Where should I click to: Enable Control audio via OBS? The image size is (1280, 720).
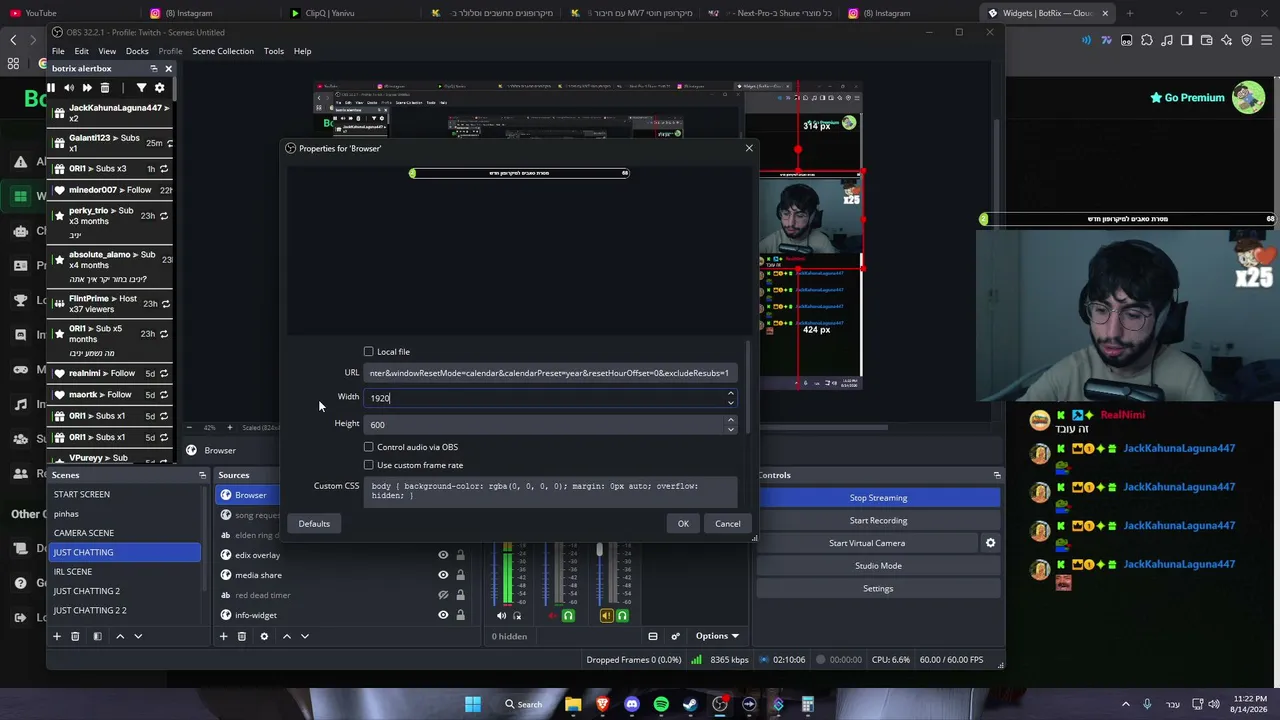[369, 447]
